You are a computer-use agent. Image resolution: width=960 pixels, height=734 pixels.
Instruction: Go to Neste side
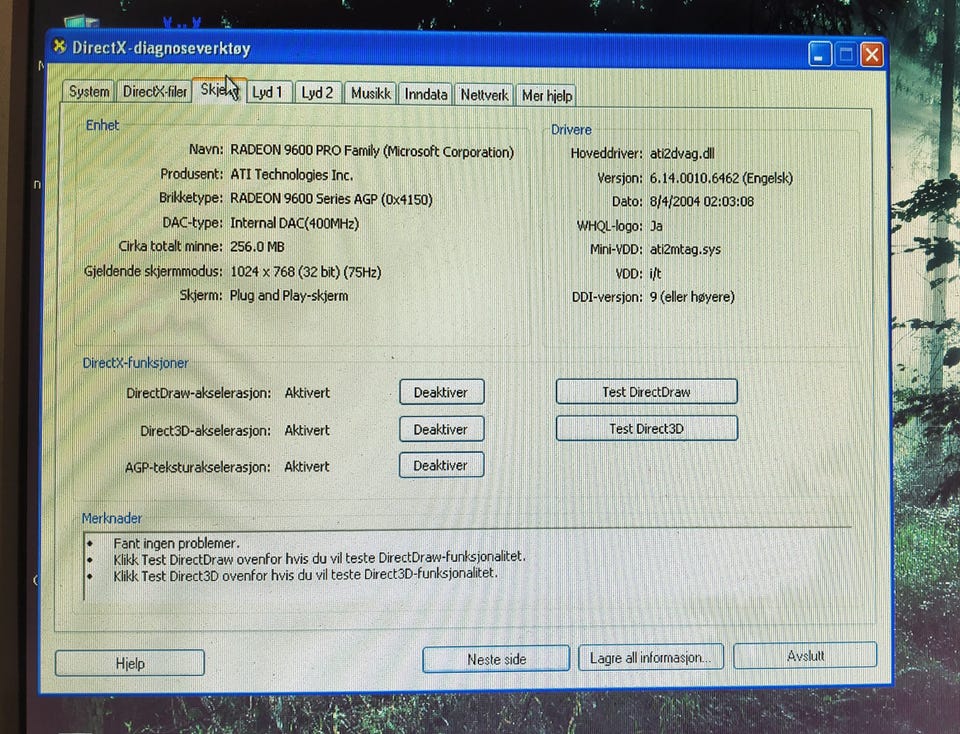click(496, 659)
